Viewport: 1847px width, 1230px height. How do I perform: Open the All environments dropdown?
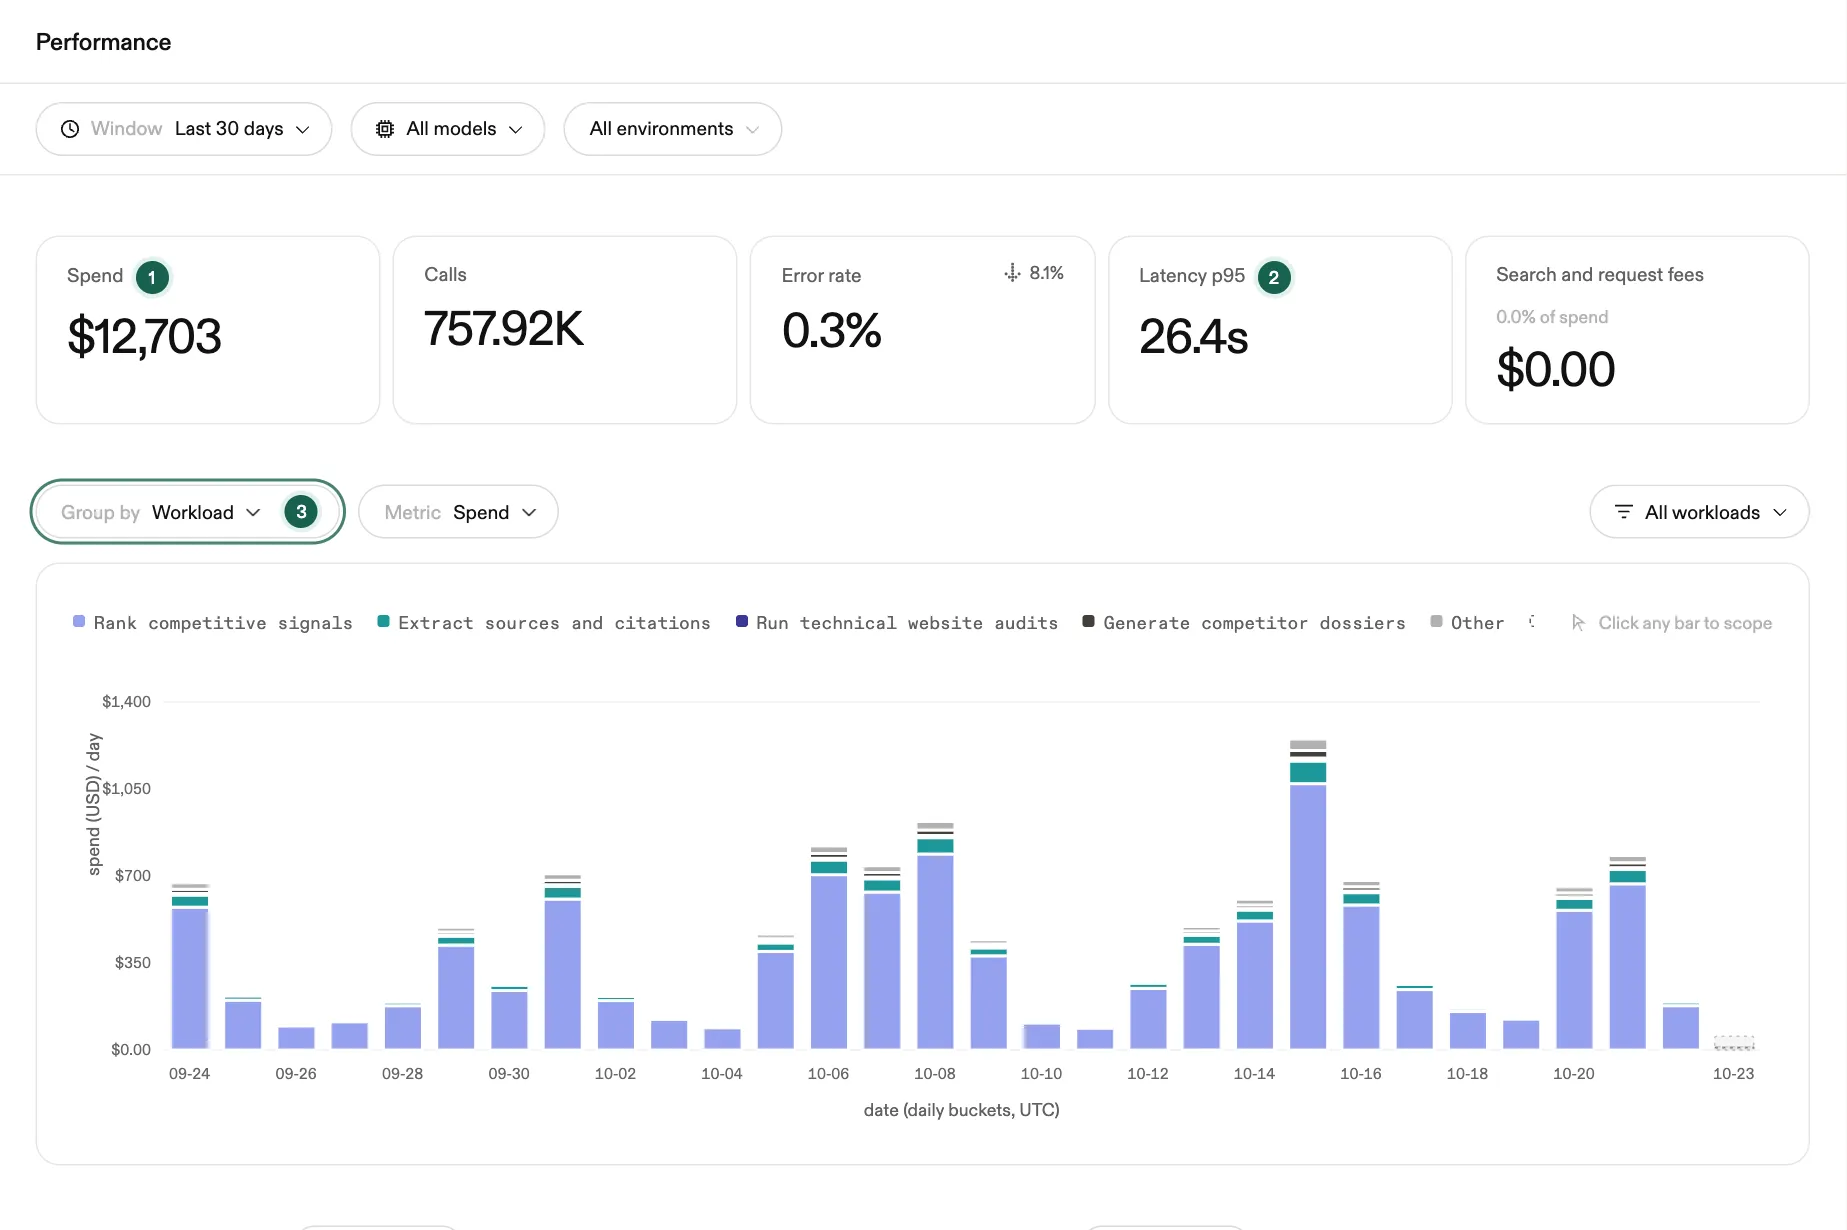click(673, 129)
